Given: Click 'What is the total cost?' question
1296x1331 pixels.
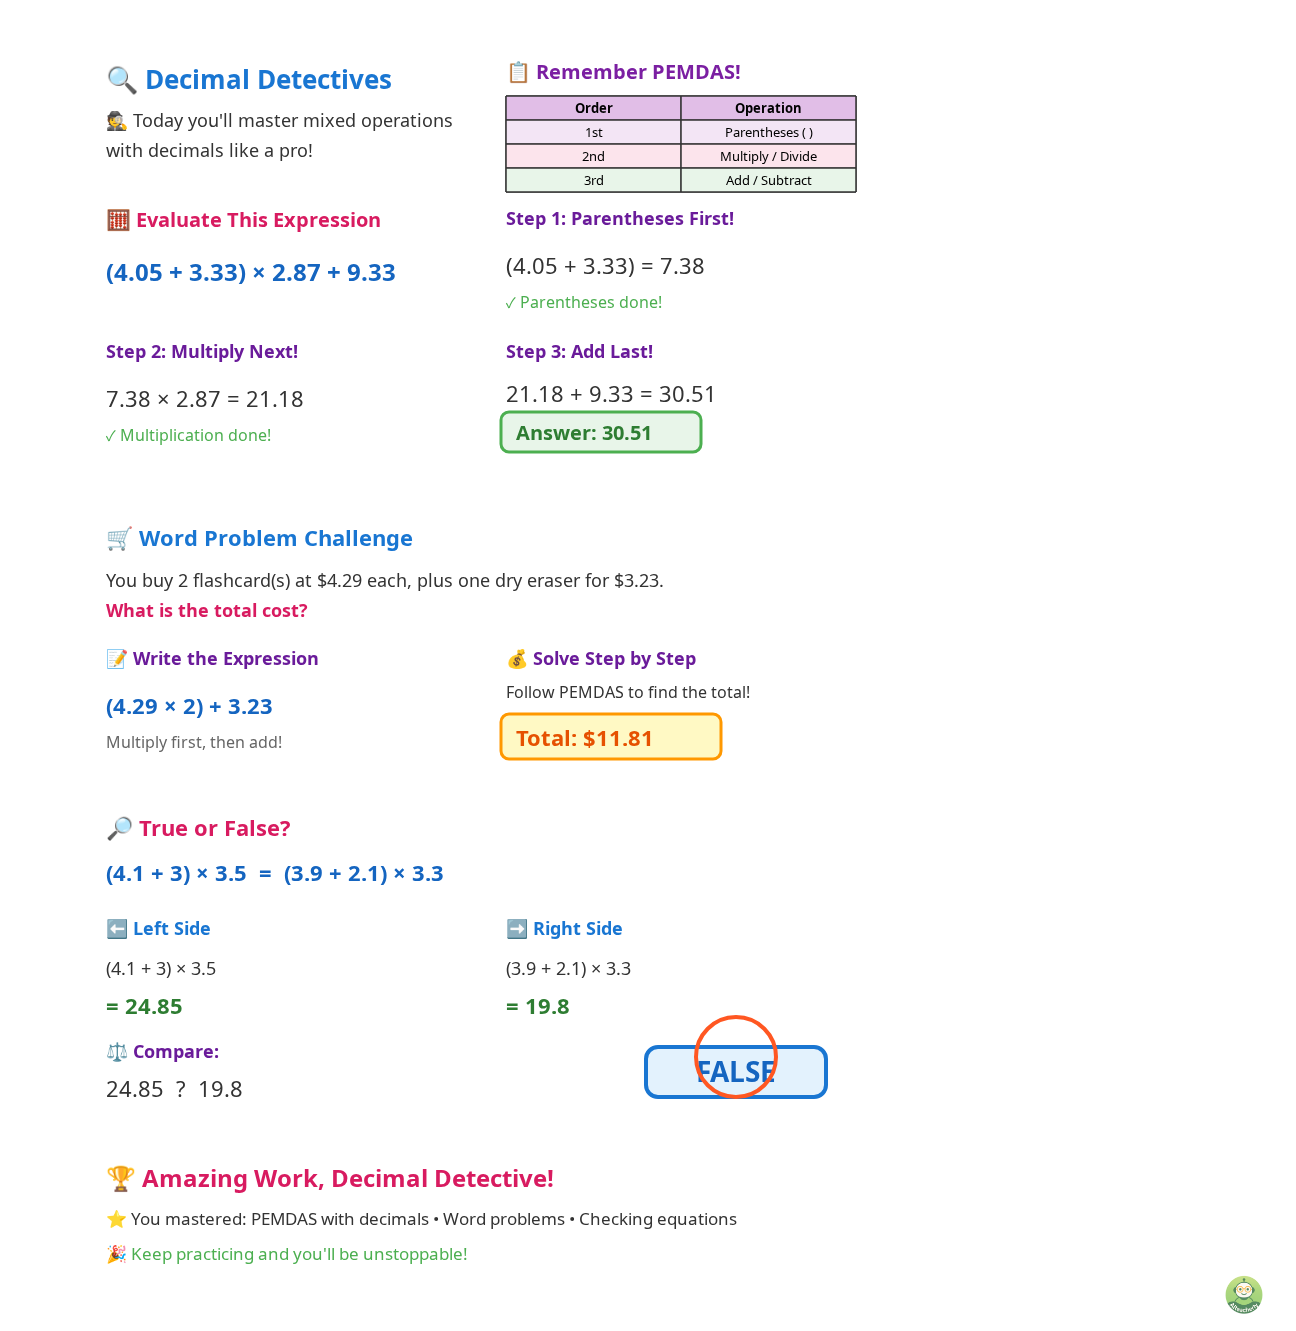Looking at the screenshot, I should click(207, 611).
